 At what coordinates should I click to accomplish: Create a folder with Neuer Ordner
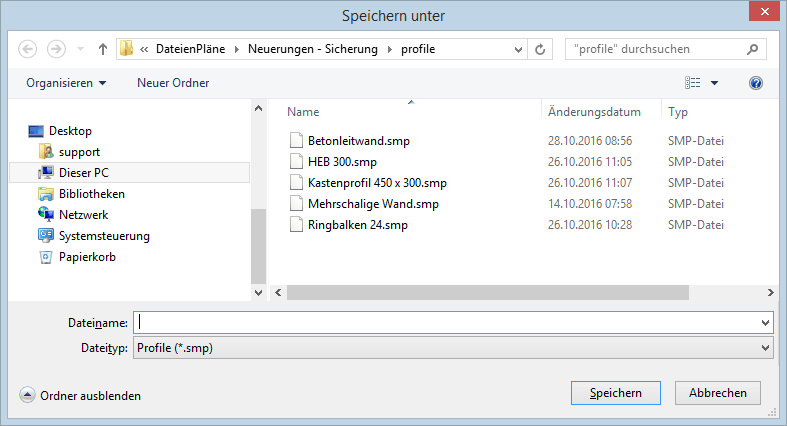(173, 83)
